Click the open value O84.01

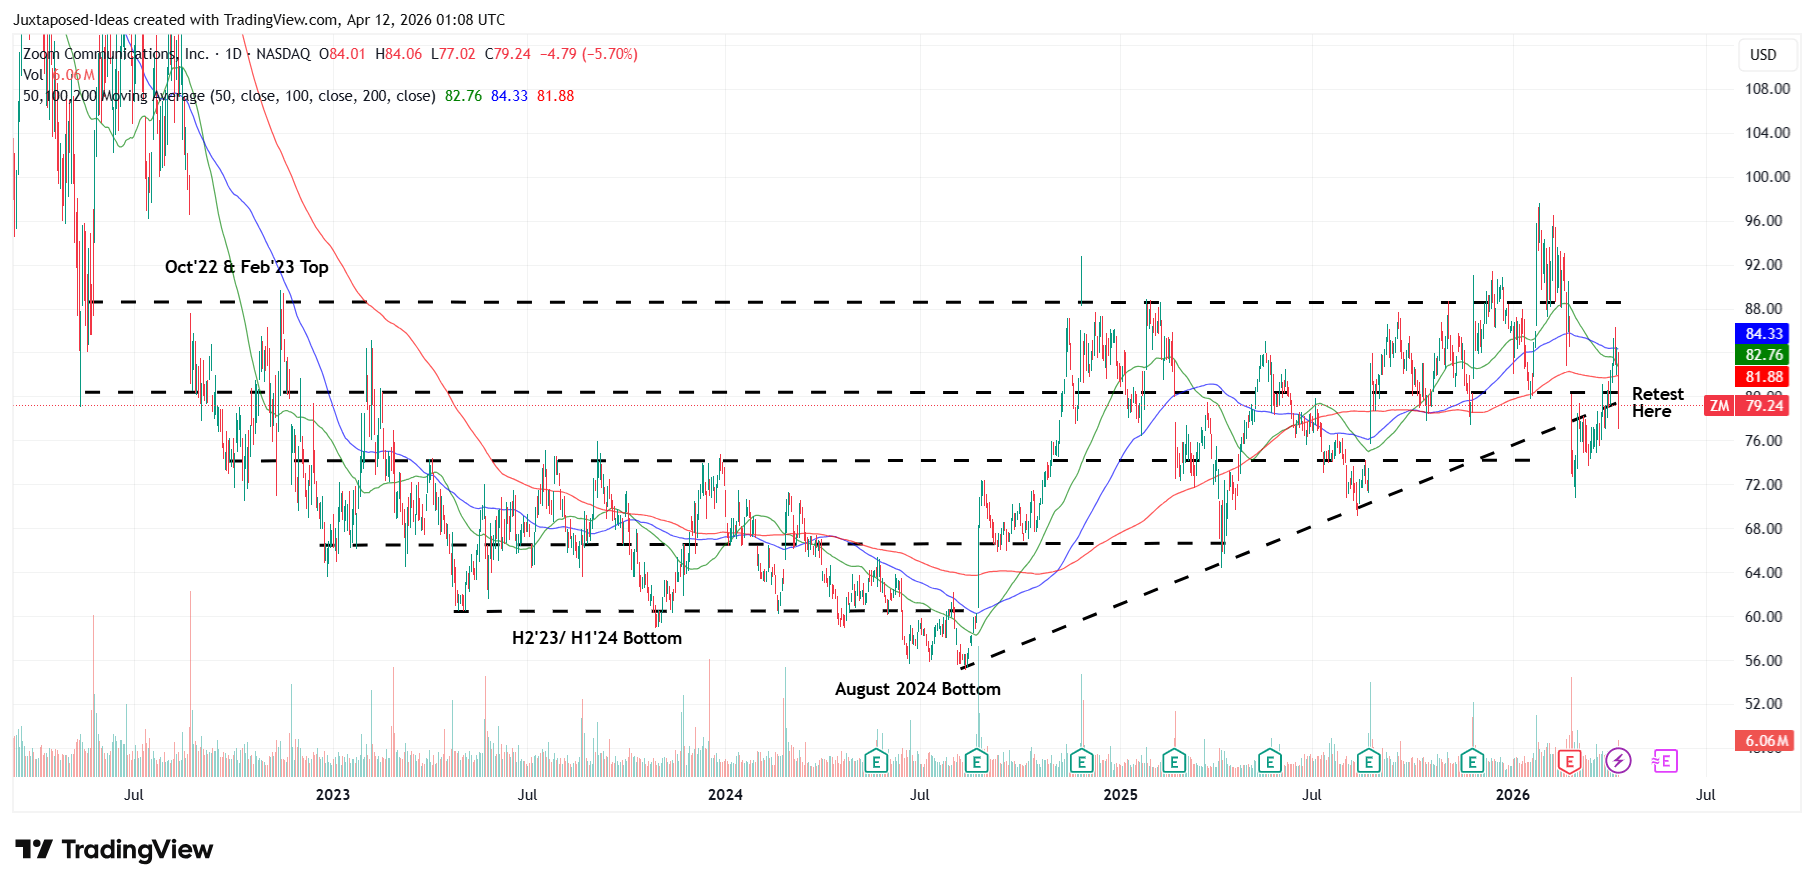pyautogui.click(x=342, y=54)
